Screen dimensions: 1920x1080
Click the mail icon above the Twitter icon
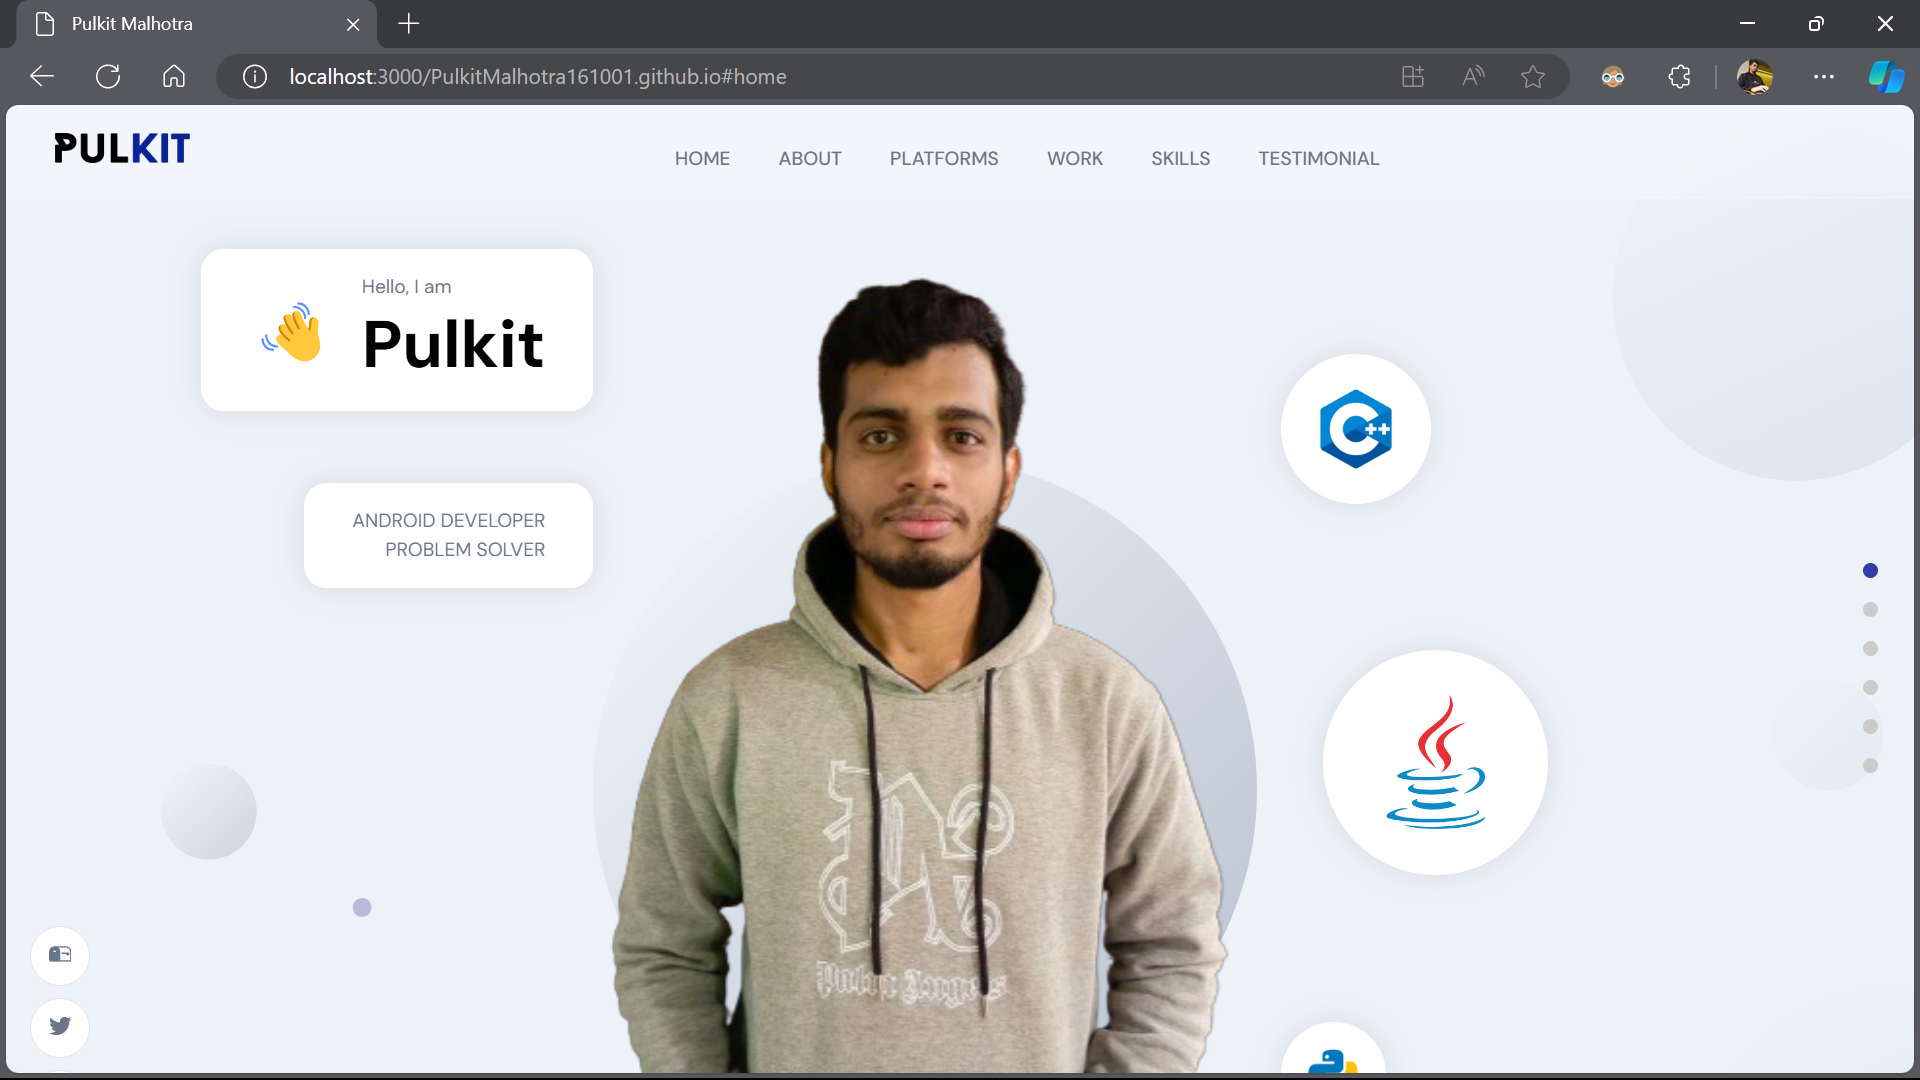pyautogui.click(x=60, y=955)
